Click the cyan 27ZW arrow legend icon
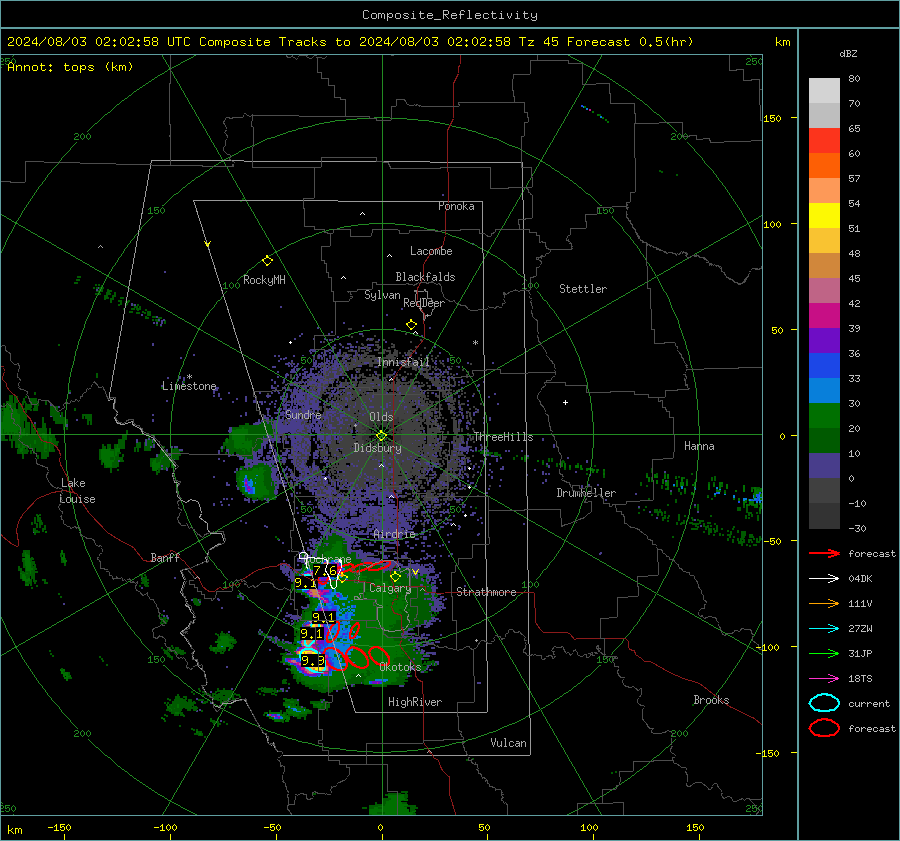This screenshot has height=841, width=900. (x=824, y=629)
